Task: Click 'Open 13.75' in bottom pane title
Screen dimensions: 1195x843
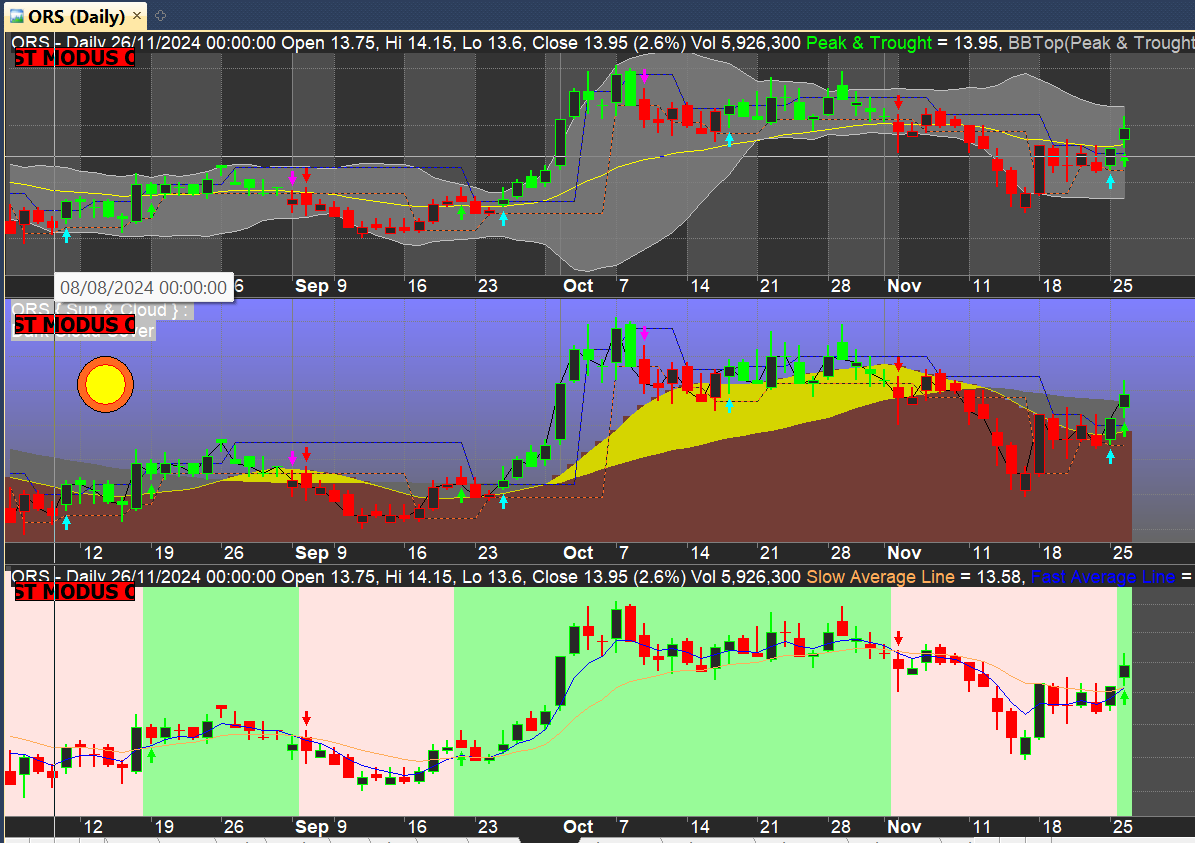Action: pyautogui.click(x=328, y=577)
